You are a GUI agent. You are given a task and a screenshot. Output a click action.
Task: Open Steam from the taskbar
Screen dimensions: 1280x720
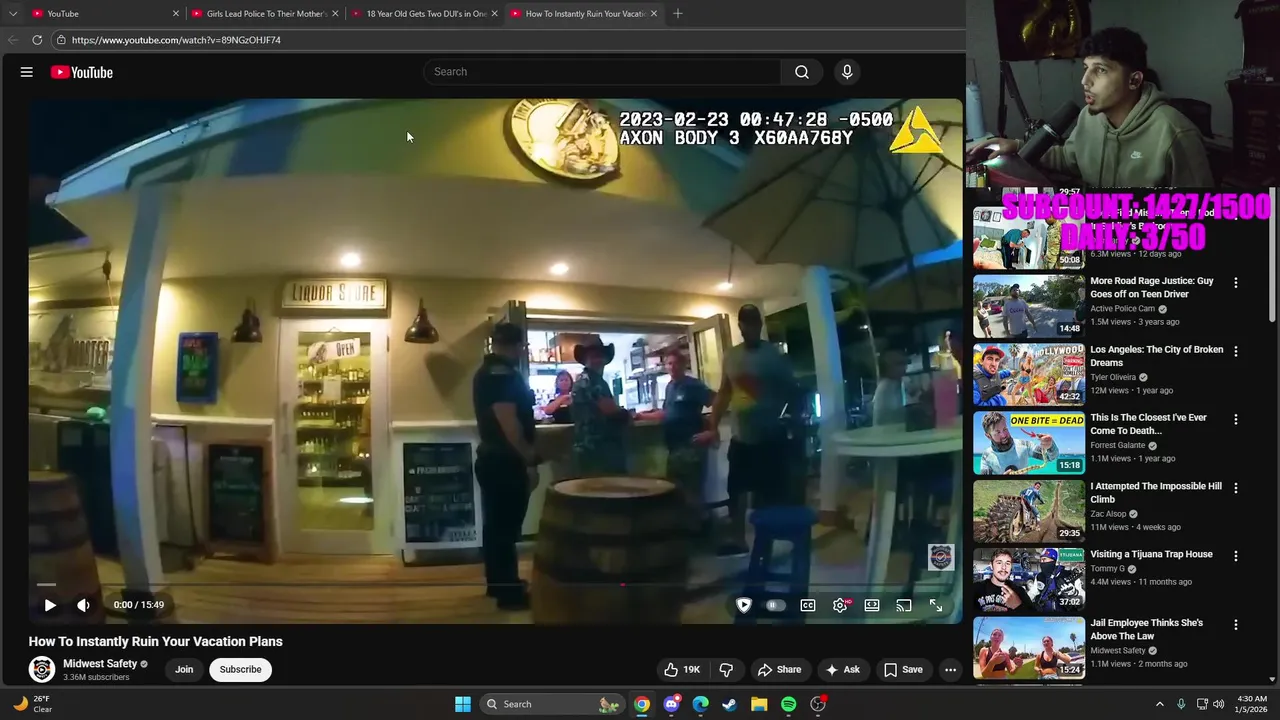[729, 704]
